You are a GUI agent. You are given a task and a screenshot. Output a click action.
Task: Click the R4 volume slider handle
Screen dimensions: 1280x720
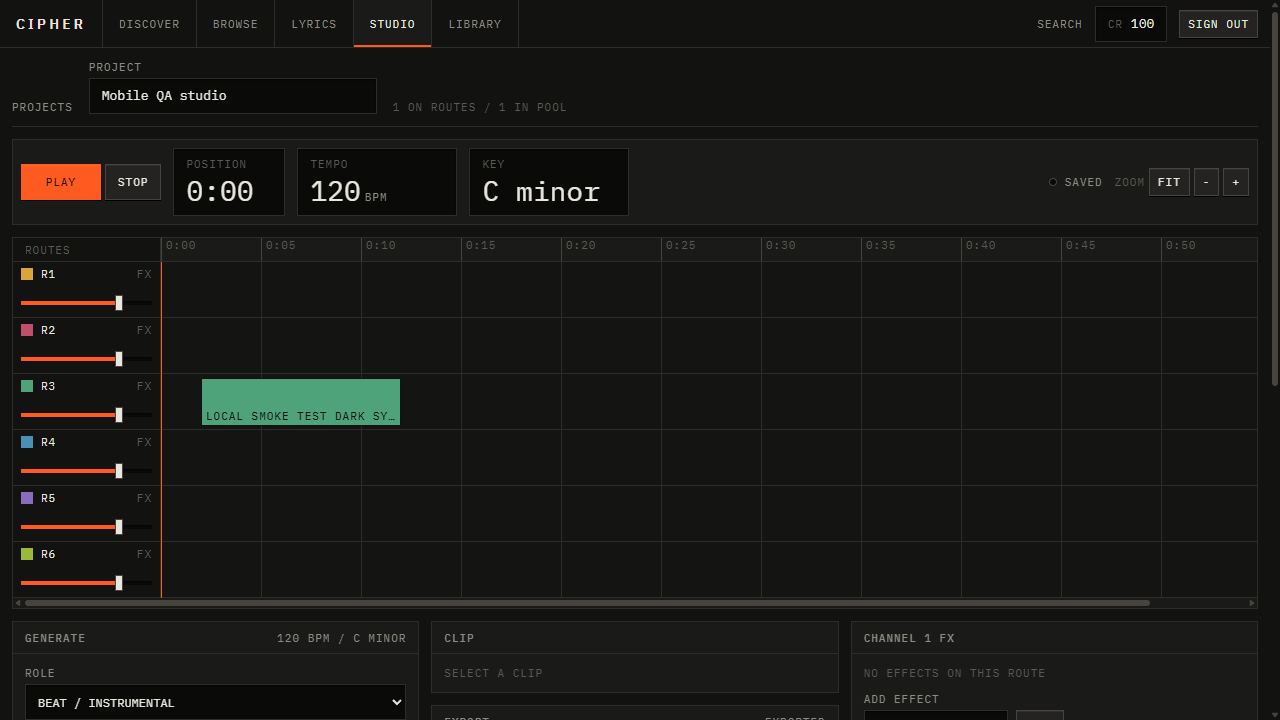(x=119, y=470)
